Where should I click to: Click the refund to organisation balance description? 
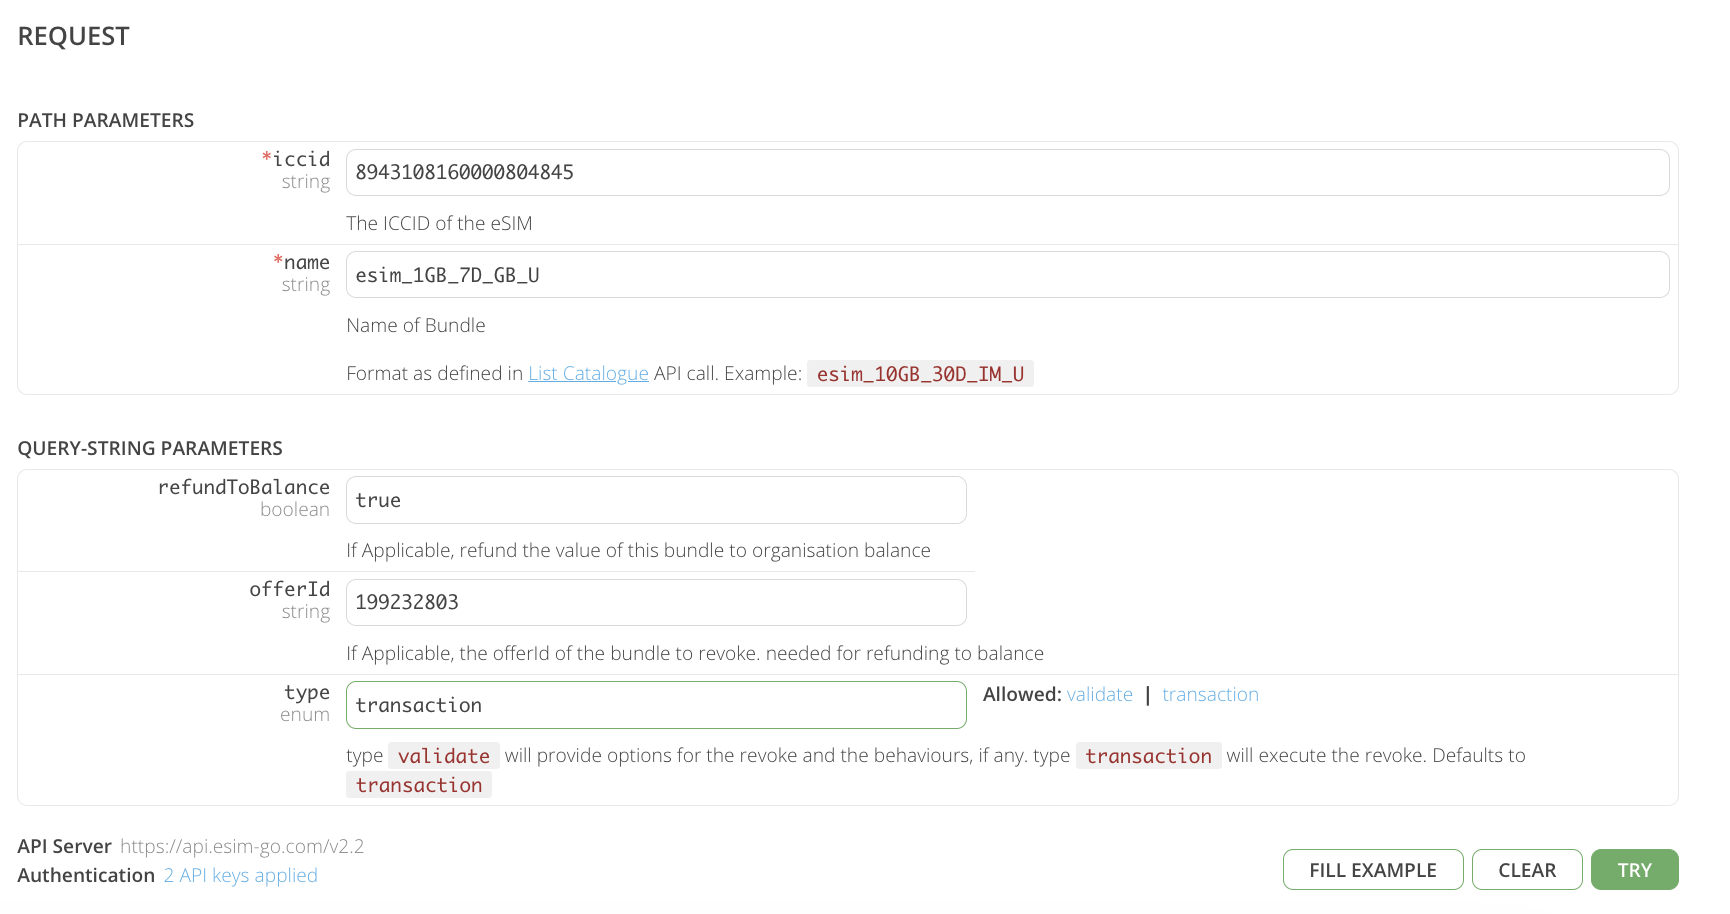[638, 550]
